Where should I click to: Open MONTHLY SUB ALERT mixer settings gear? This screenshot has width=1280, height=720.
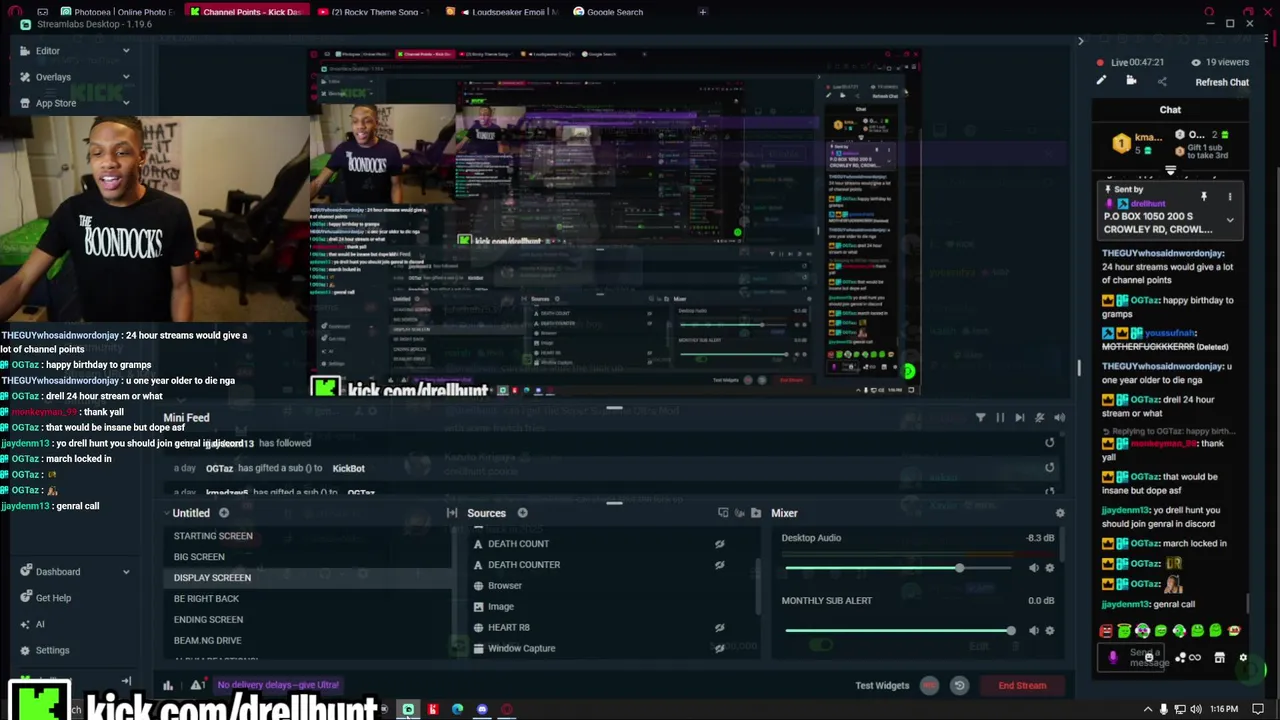pos(1049,631)
